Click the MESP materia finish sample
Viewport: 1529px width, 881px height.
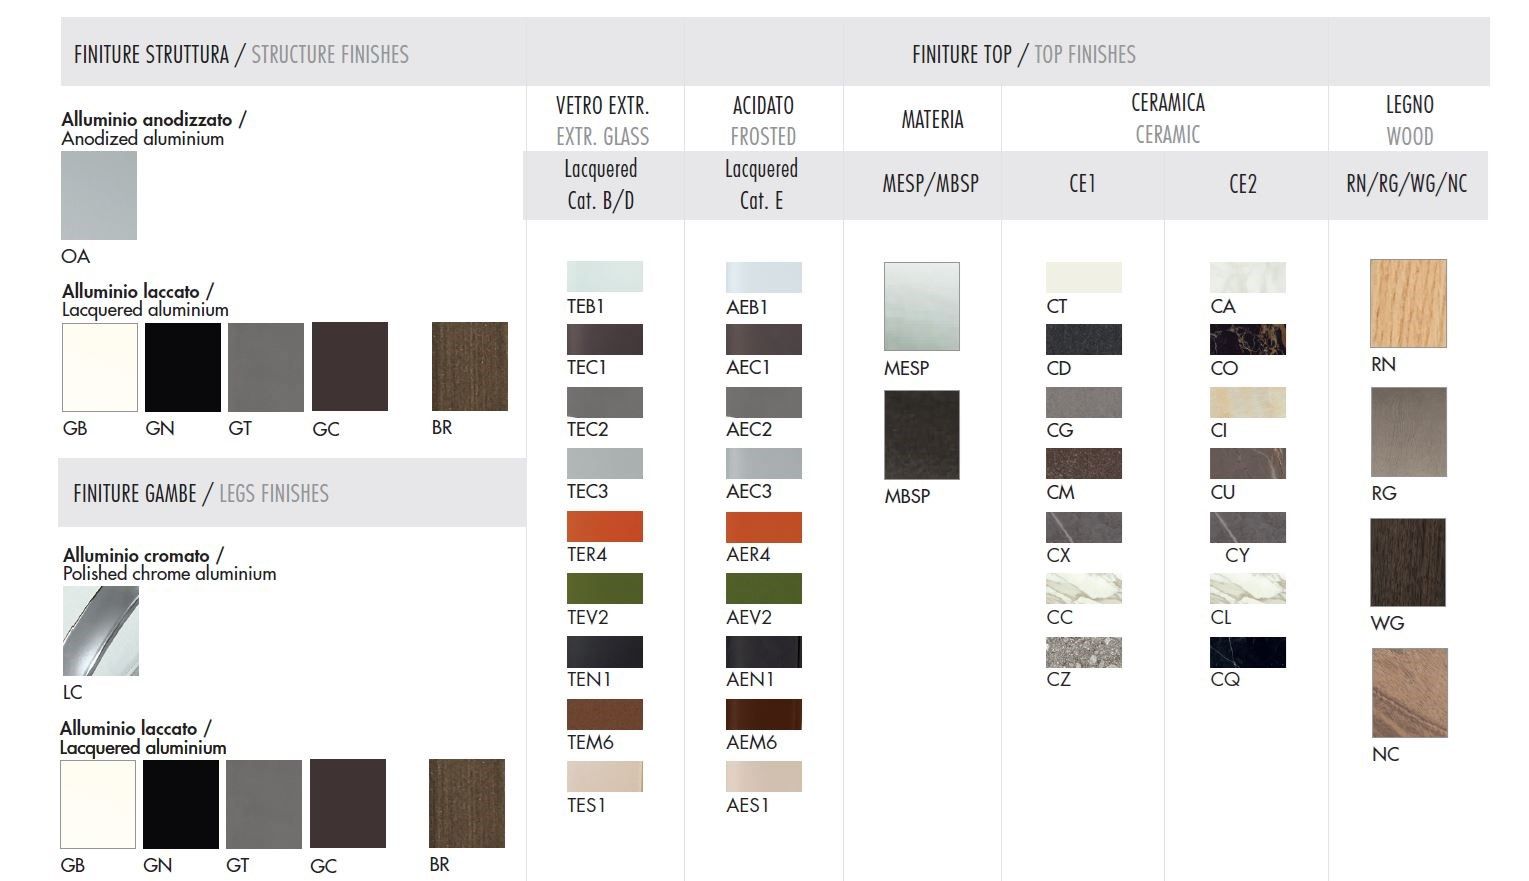tap(921, 306)
